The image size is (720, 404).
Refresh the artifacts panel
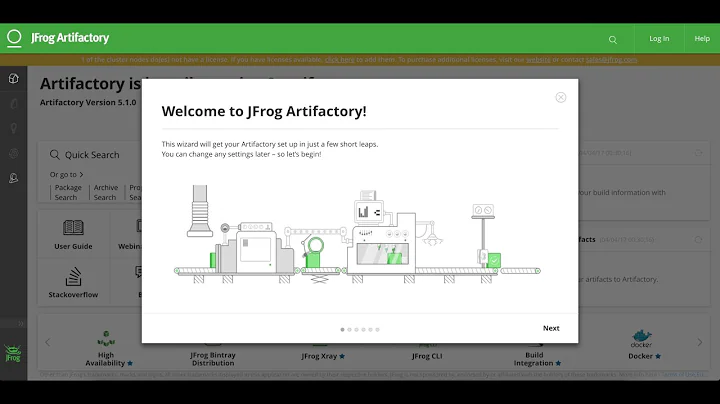pyautogui.click(x=698, y=240)
